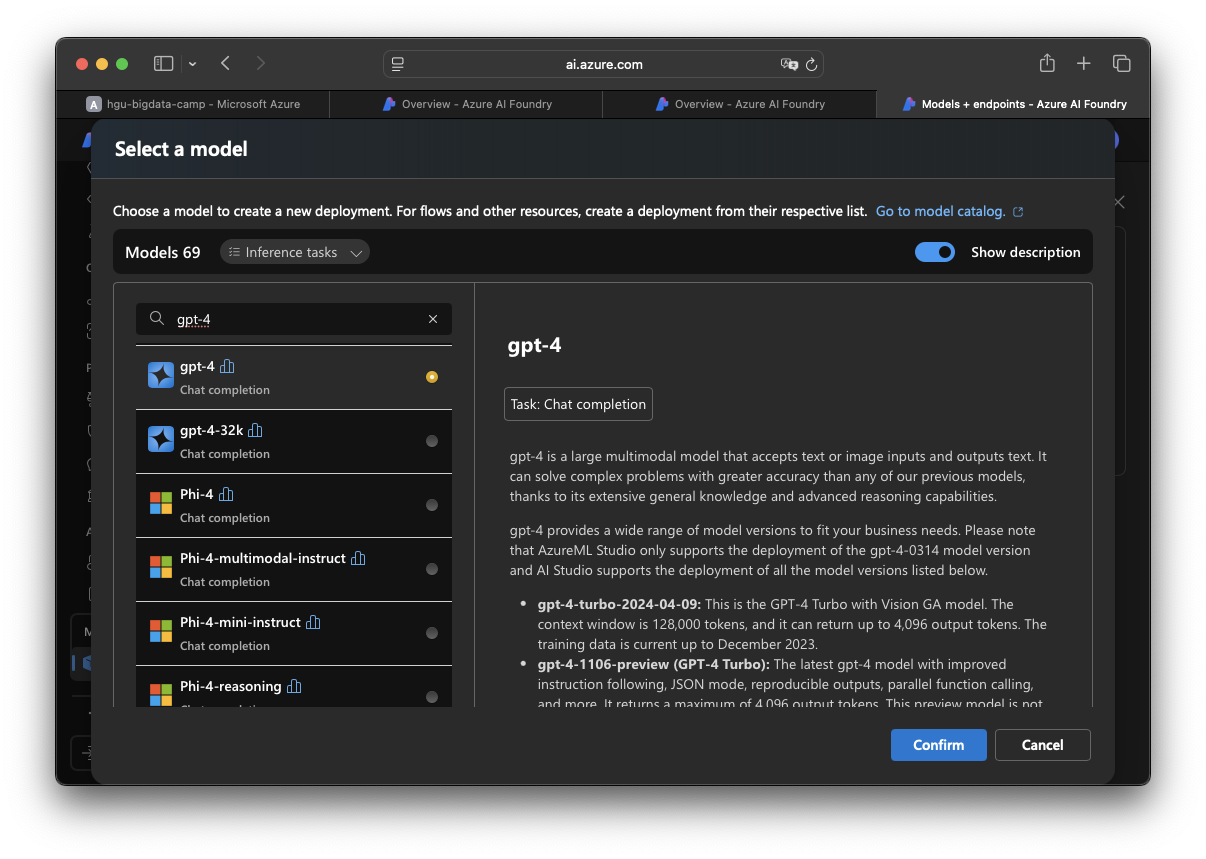Close the panel behind the dialog with X

tap(1120, 202)
